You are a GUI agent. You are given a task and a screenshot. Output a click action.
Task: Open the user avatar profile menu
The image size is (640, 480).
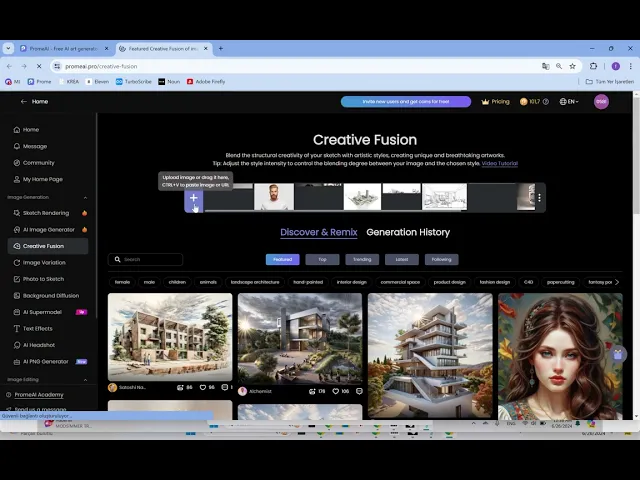(x=601, y=102)
